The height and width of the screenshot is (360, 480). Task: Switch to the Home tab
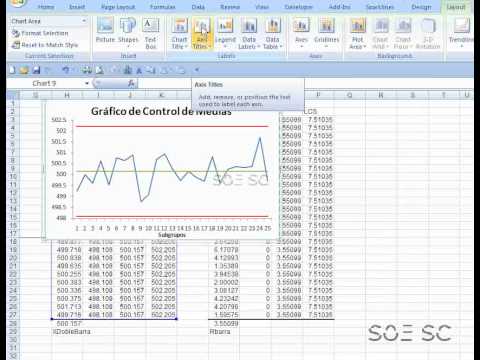(x=46, y=7)
